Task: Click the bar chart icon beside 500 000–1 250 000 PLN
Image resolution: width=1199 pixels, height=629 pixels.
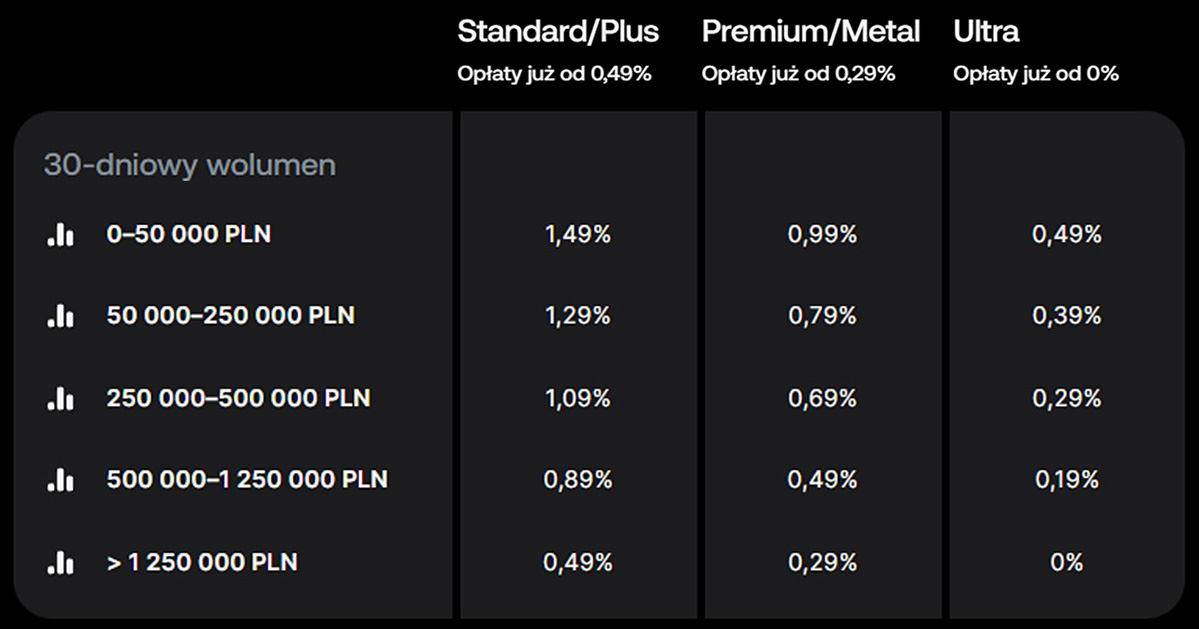Action: (x=60, y=479)
